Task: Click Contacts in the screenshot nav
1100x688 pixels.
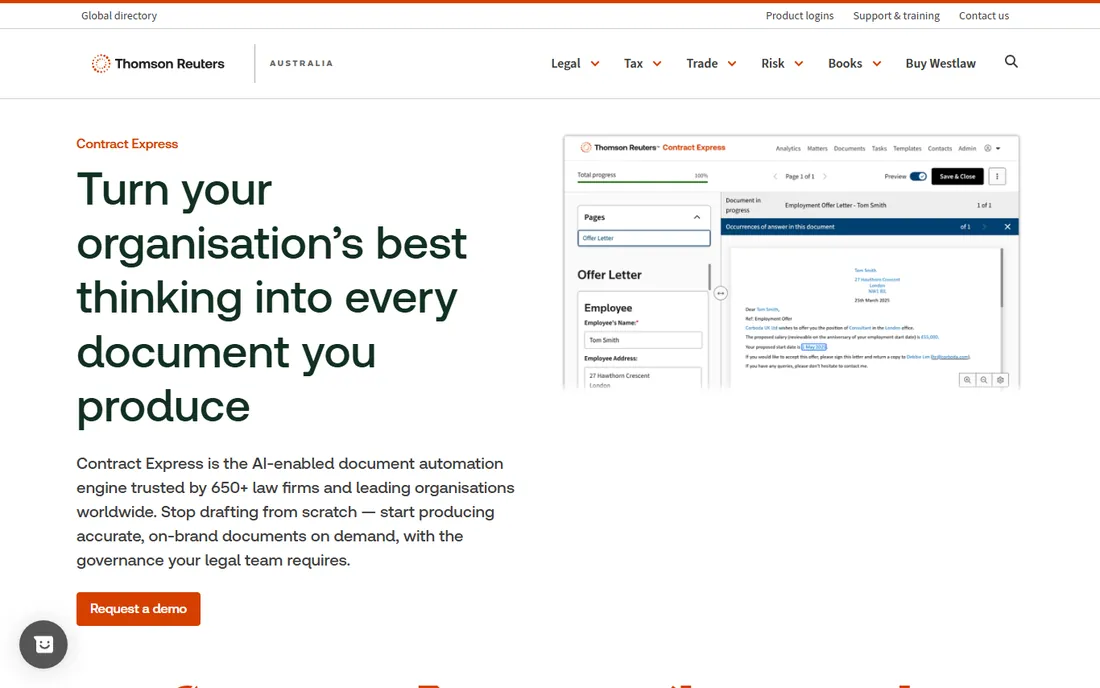Action: pos(940,149)
